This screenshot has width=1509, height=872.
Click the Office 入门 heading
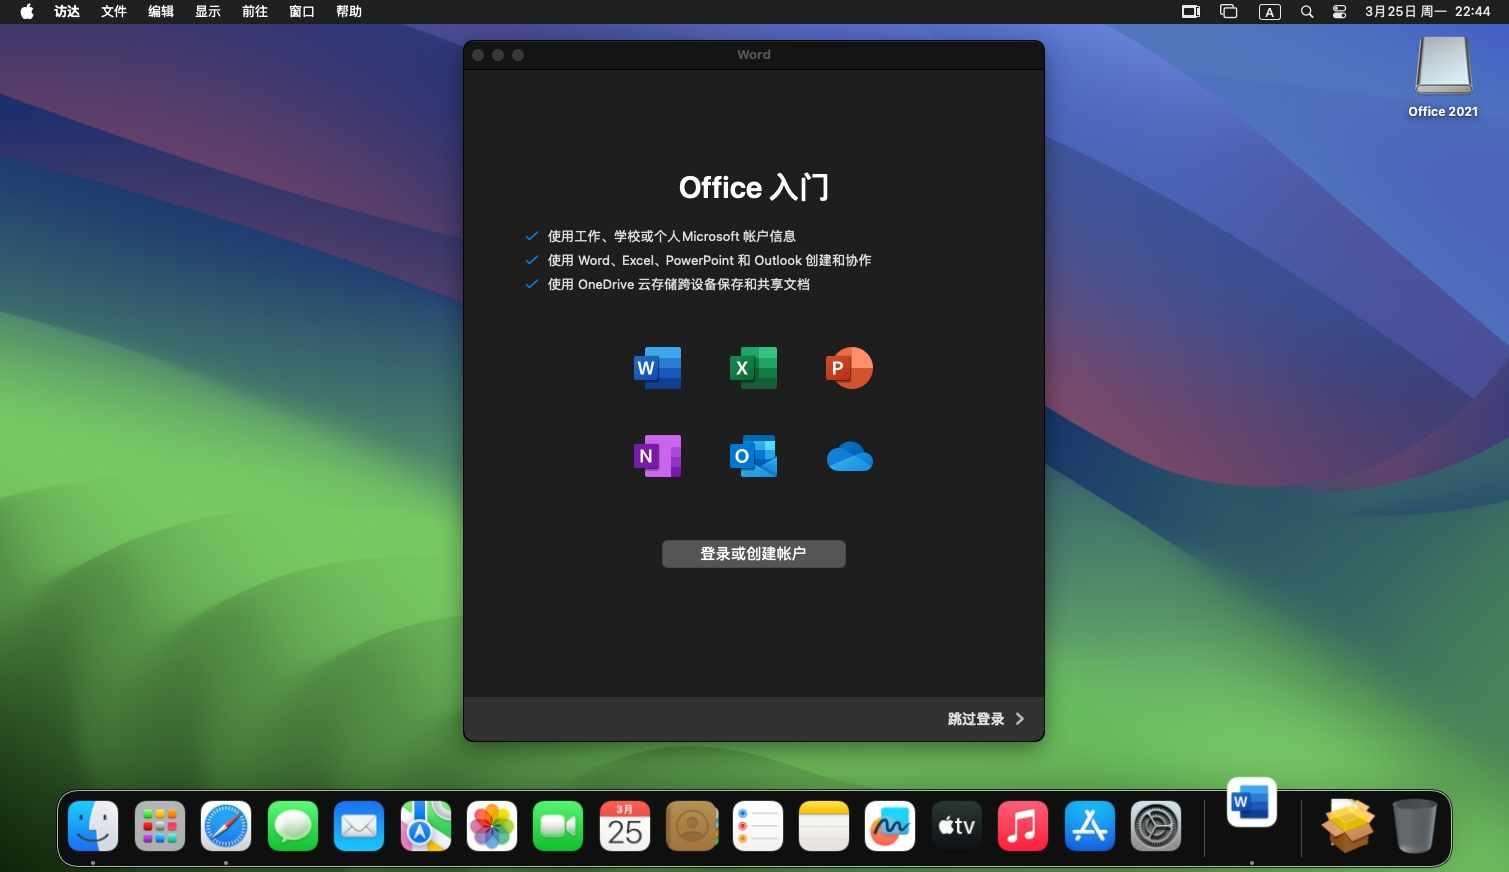click(x=754, y=187)
